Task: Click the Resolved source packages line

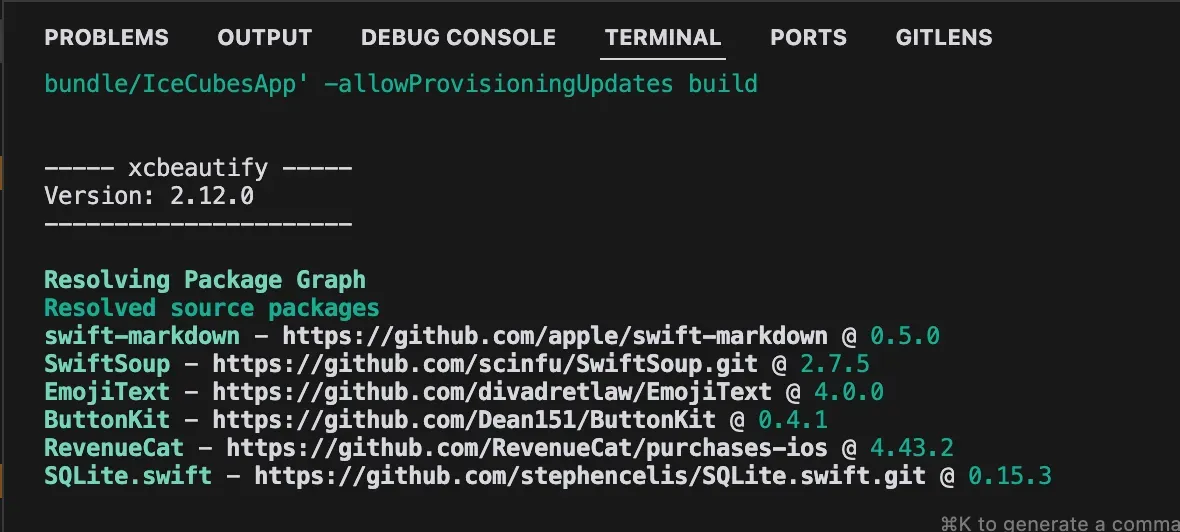Action: (211, 308)
